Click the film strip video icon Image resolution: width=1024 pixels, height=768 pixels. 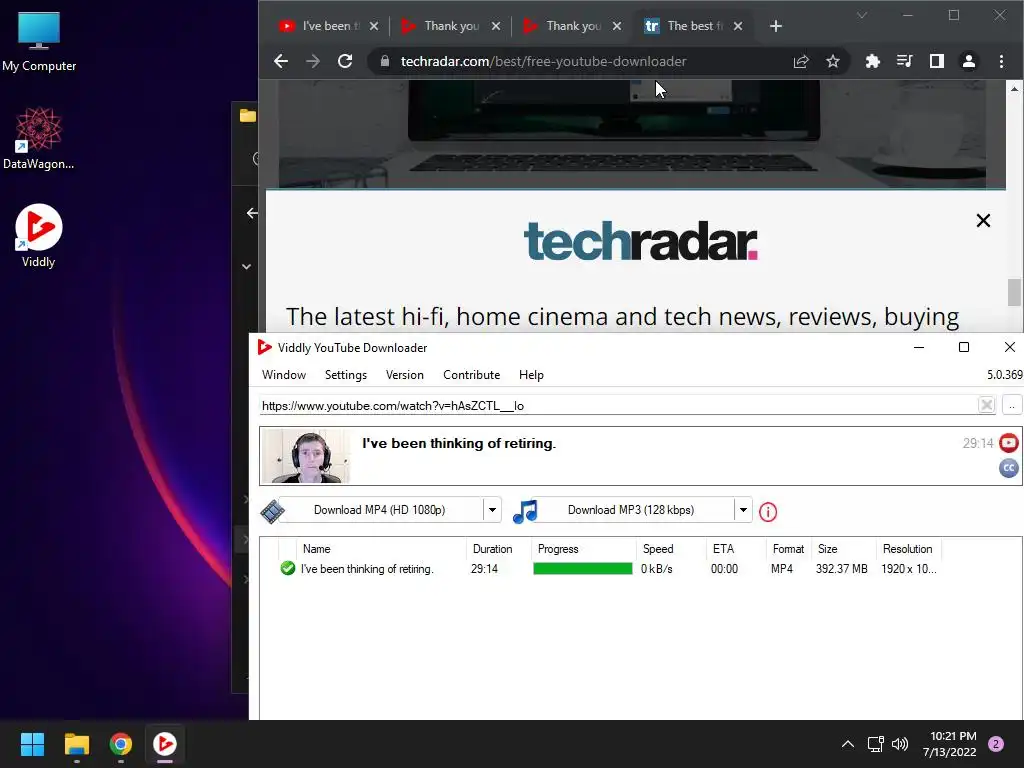point(272,511)
